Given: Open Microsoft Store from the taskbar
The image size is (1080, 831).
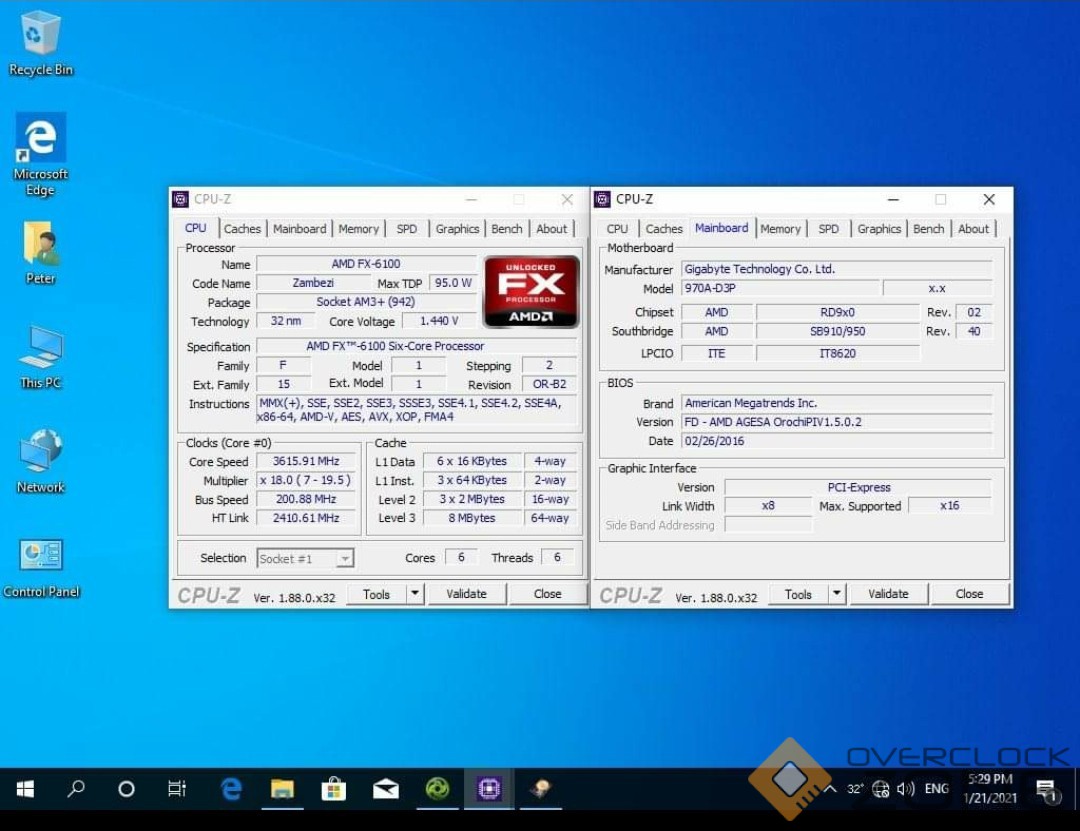Looking at the screenshot, I should (x=334, y=790).
